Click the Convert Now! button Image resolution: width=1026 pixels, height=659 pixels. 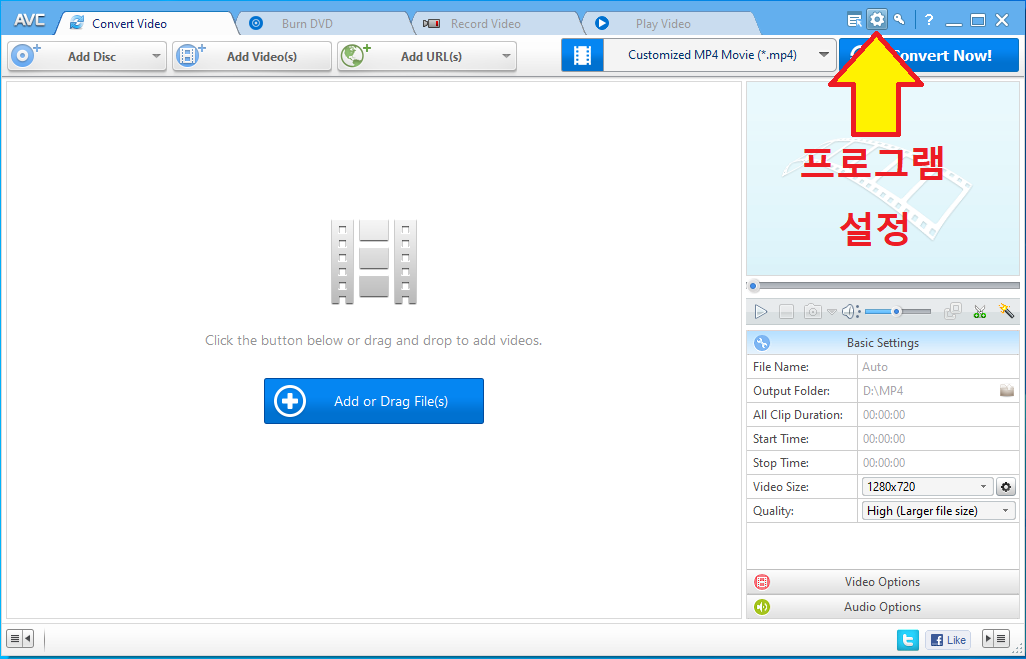point(929,56)
